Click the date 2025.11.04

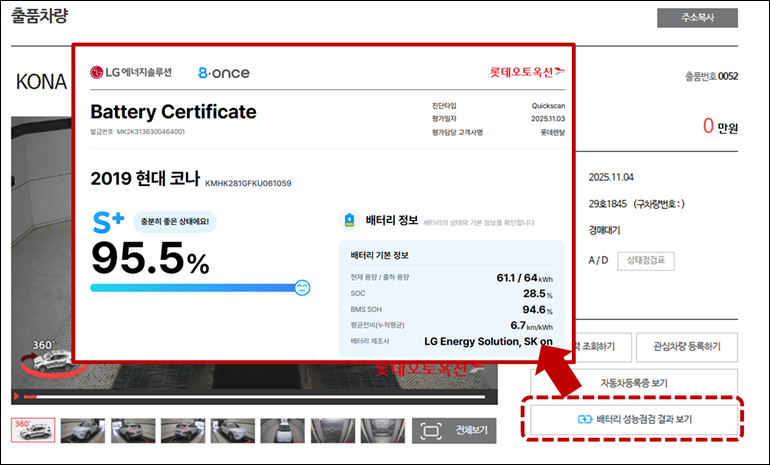(x=611, y=177)
